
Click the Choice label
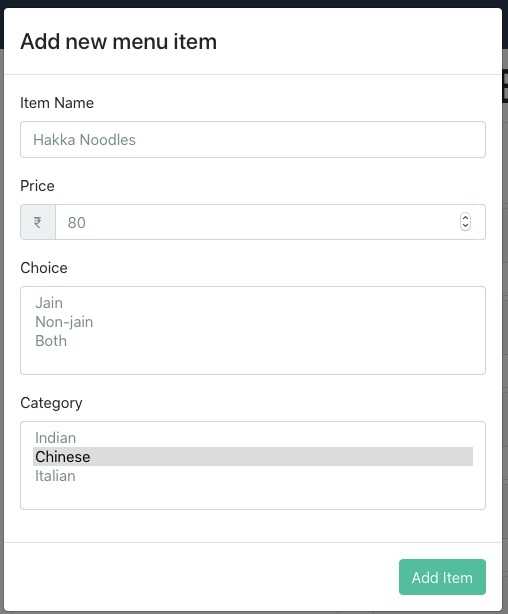pyautogui.click(x=43, y=268)
